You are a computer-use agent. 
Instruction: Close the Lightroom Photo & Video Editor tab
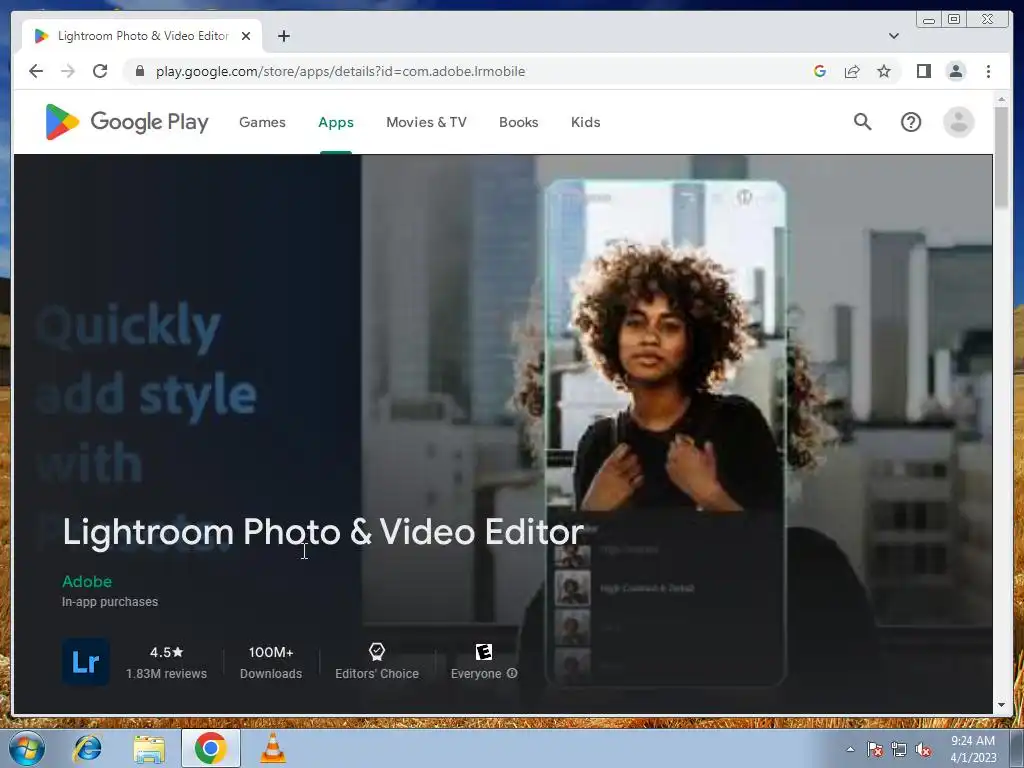pyautogui.click(x=246, y=36)
